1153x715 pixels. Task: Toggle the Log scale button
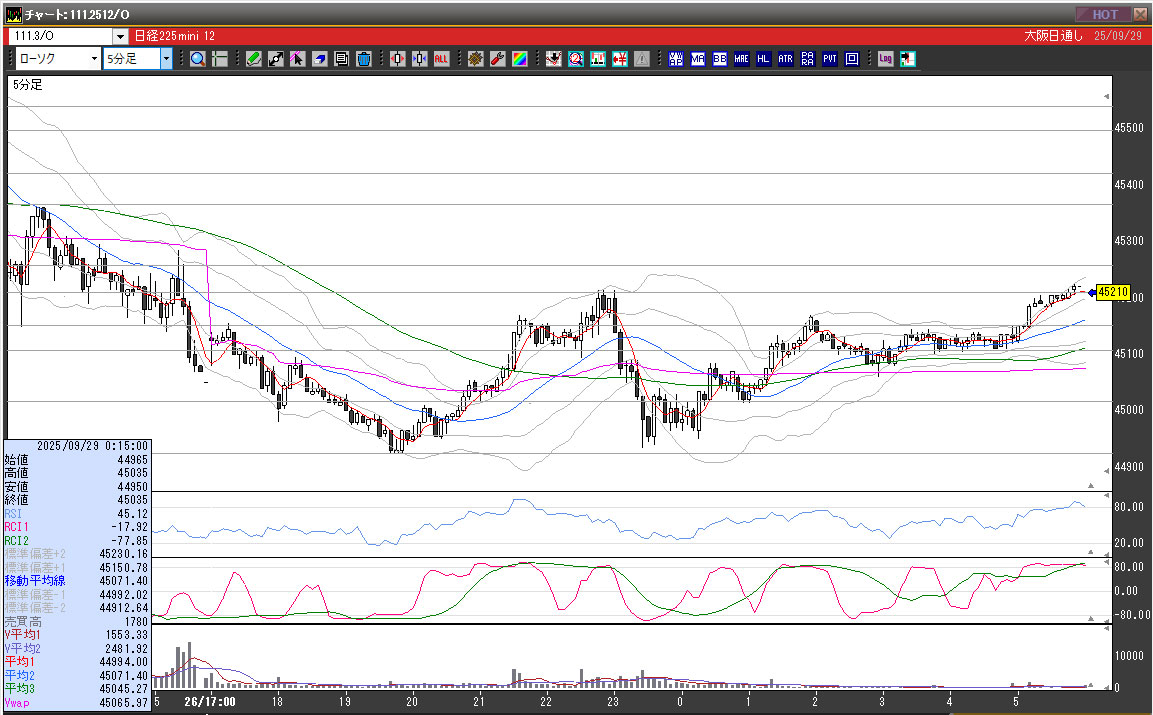coord(886,59)
